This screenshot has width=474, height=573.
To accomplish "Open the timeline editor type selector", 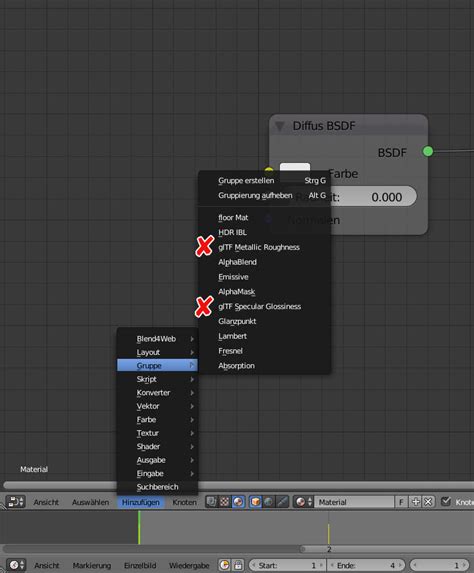I will 16,565.
